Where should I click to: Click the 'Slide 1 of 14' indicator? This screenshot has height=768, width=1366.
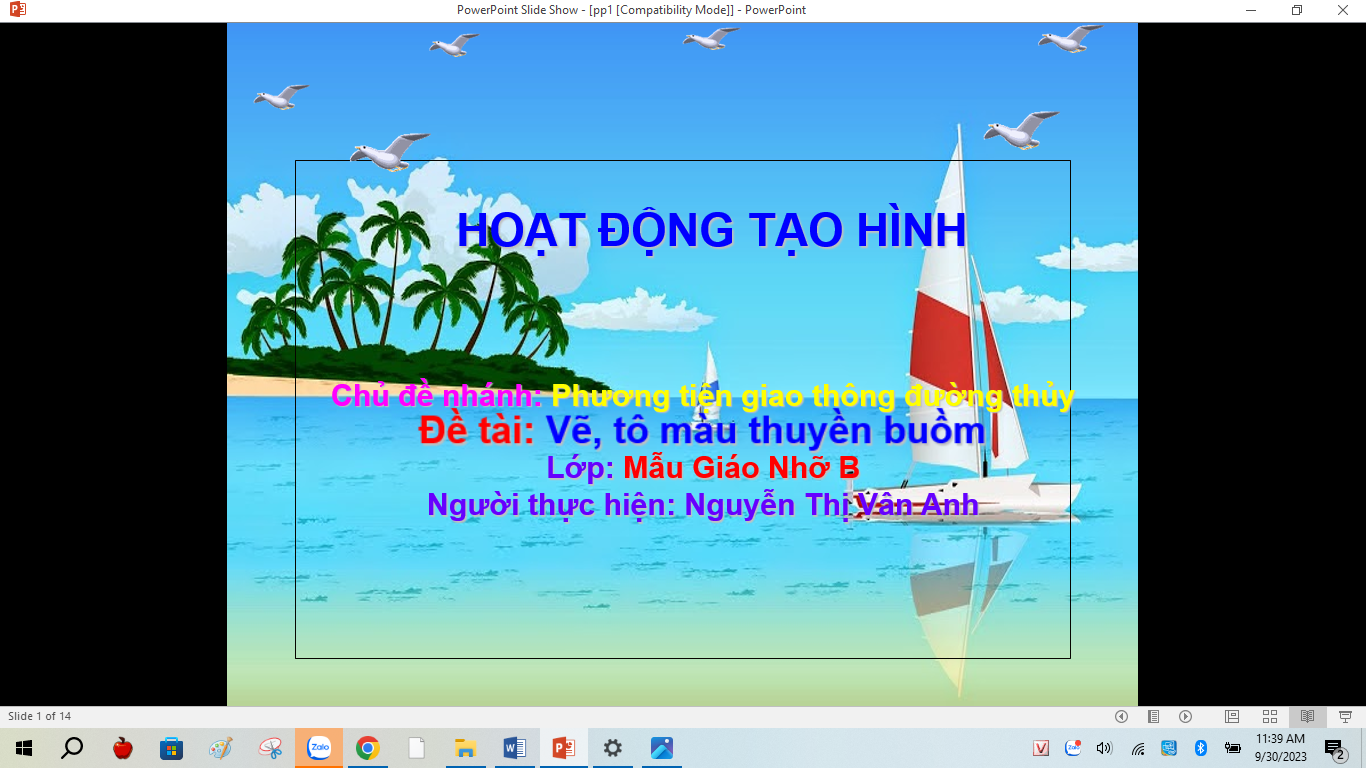click(40, 716)
